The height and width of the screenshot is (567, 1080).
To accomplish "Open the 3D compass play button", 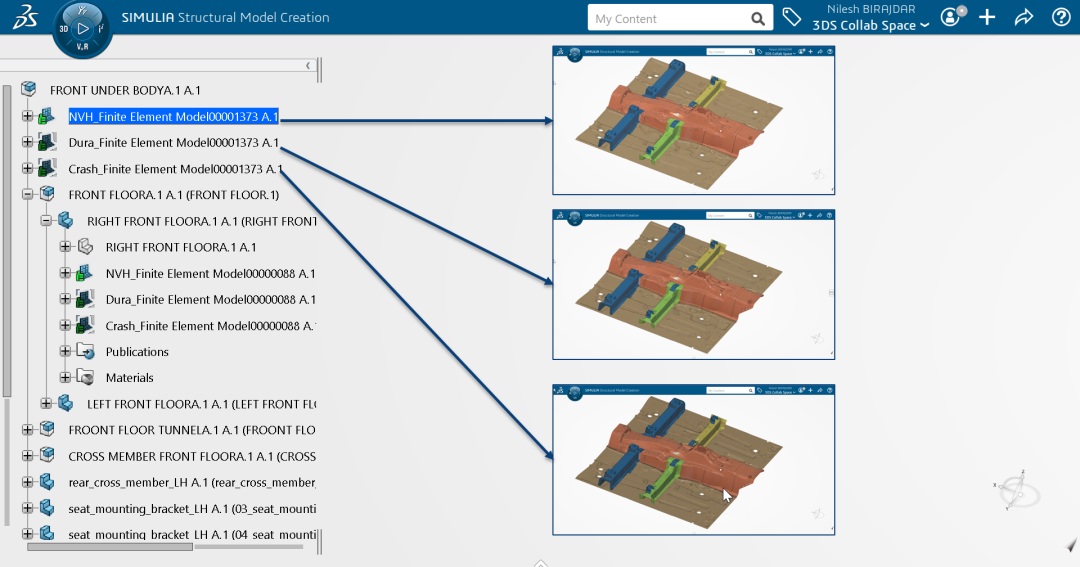I will tap(83, 29).
